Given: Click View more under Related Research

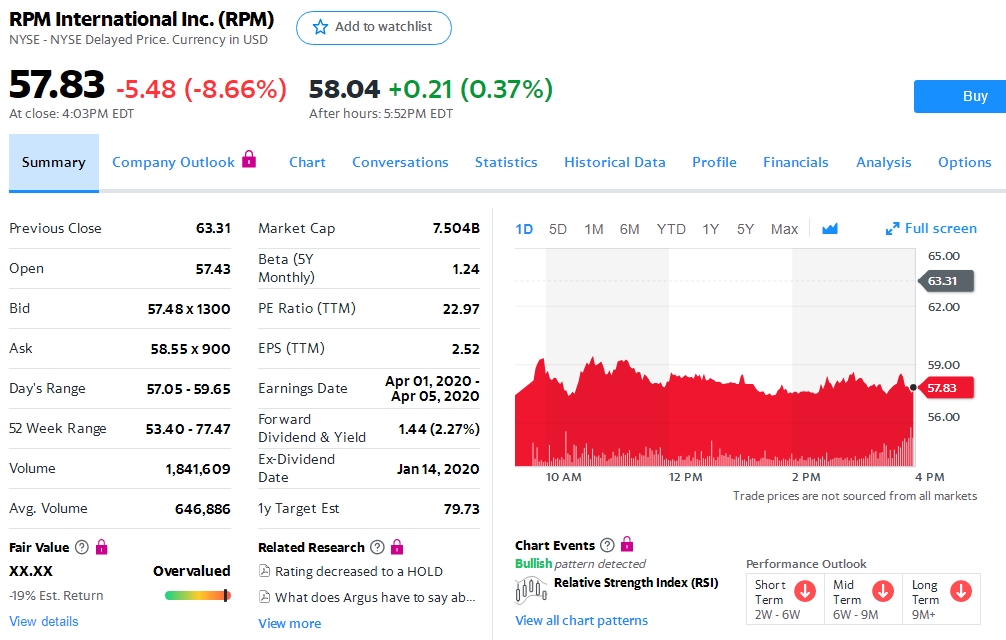Looking at the screenshot, I should click(x=289, y=623).
